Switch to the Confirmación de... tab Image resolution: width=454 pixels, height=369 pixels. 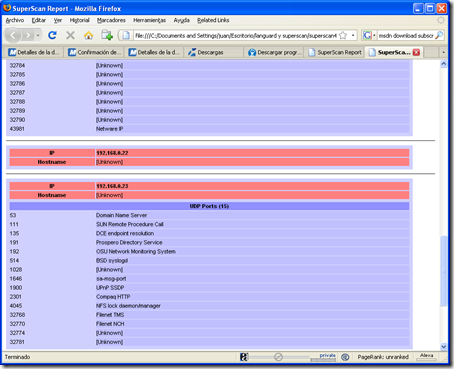(95, 52)
